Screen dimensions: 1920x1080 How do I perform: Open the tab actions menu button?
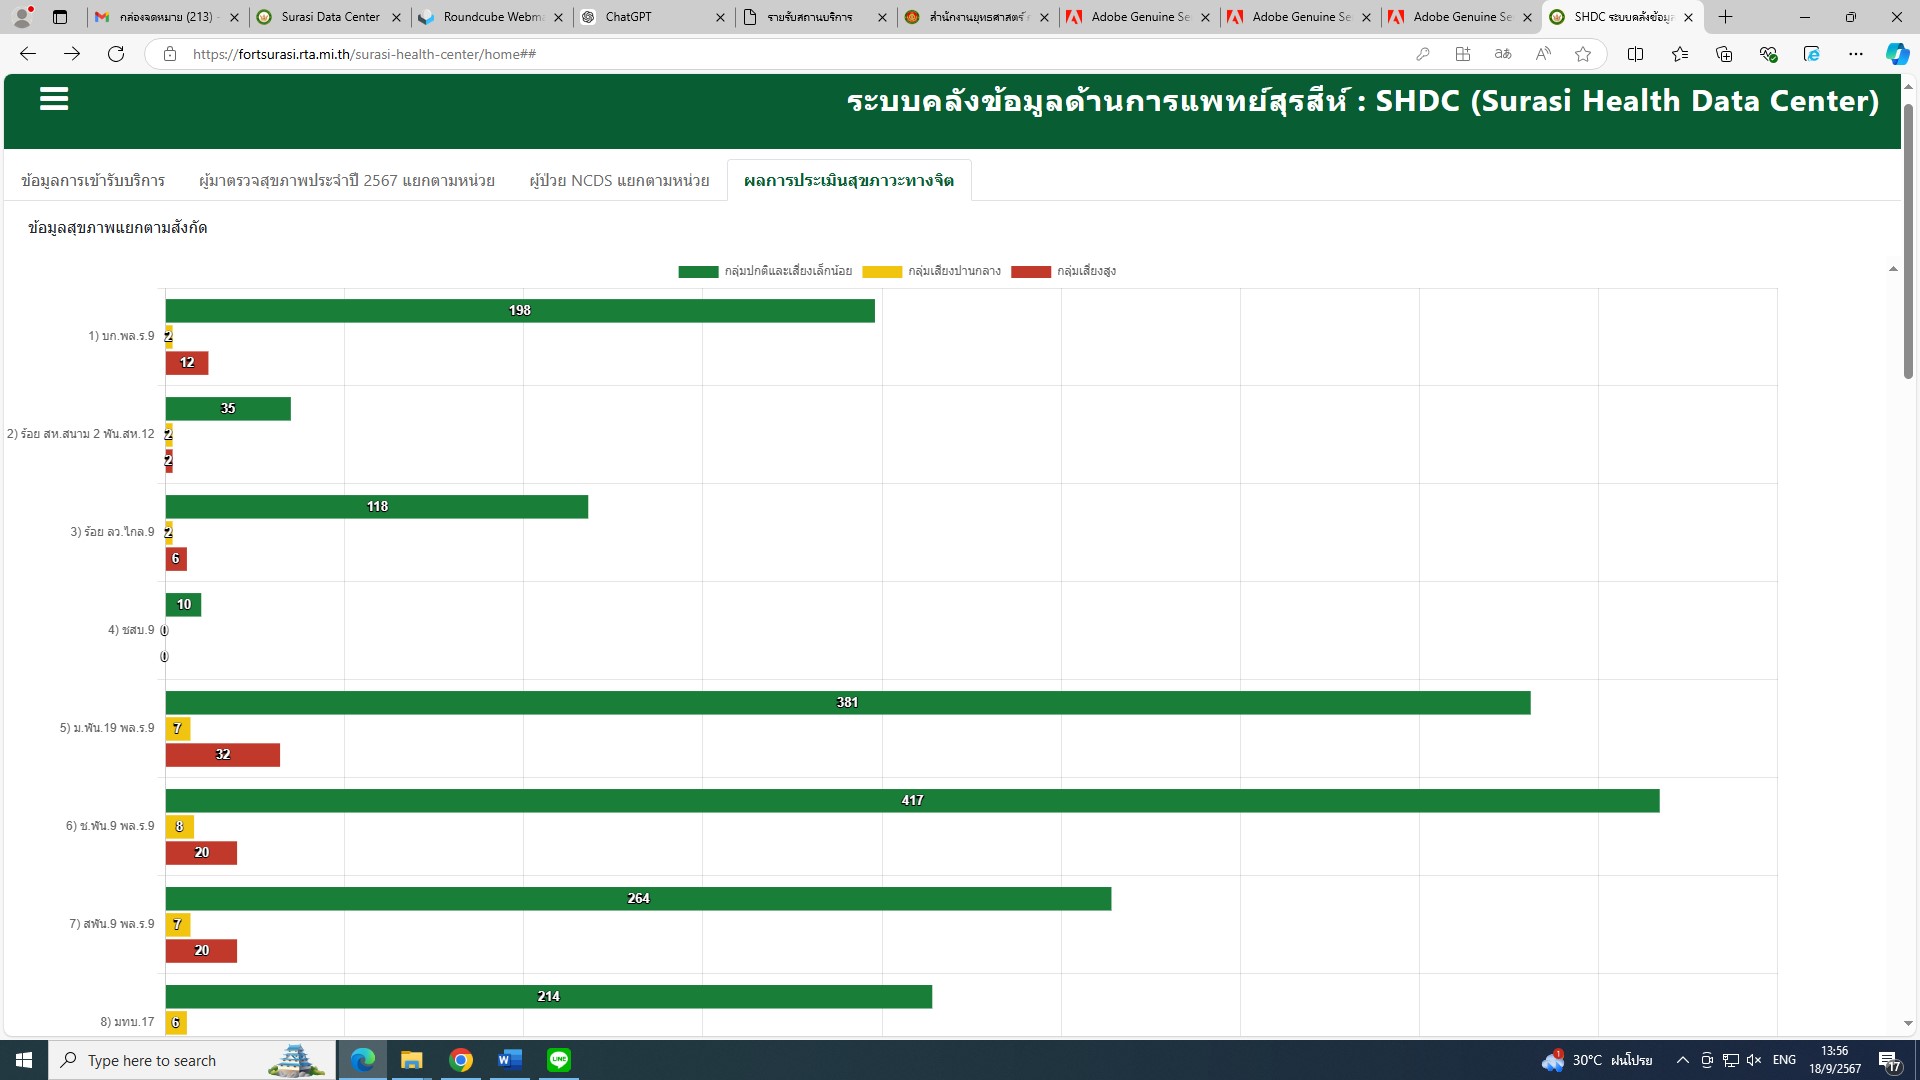60,17
